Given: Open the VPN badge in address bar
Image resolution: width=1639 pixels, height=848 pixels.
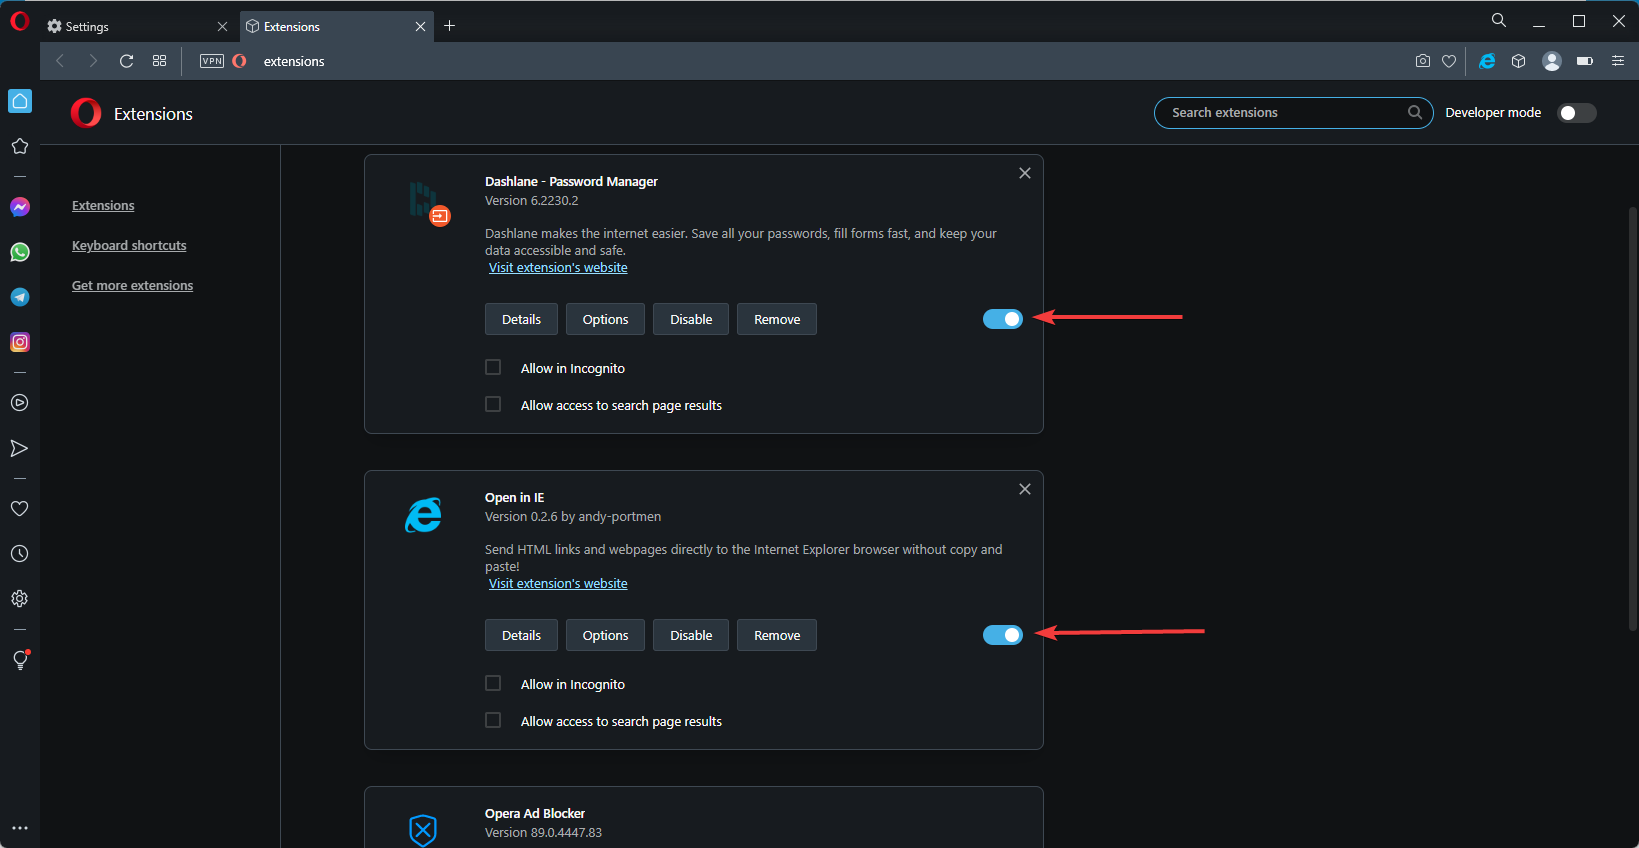Looking at the screenshot, I should pyautogui.click(x=212, y=61).
